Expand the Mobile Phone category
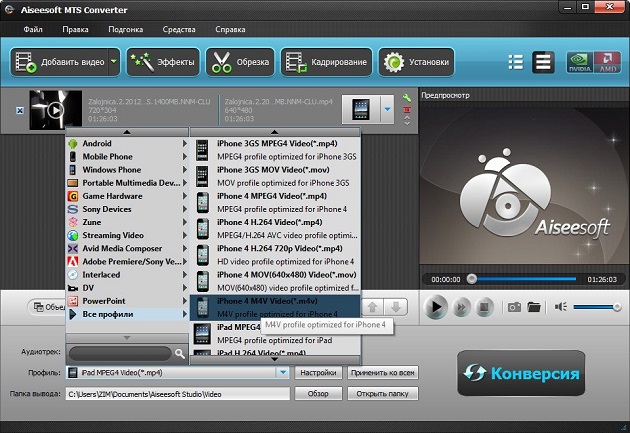Screen dimensions: 630x433 pos(127,157)
